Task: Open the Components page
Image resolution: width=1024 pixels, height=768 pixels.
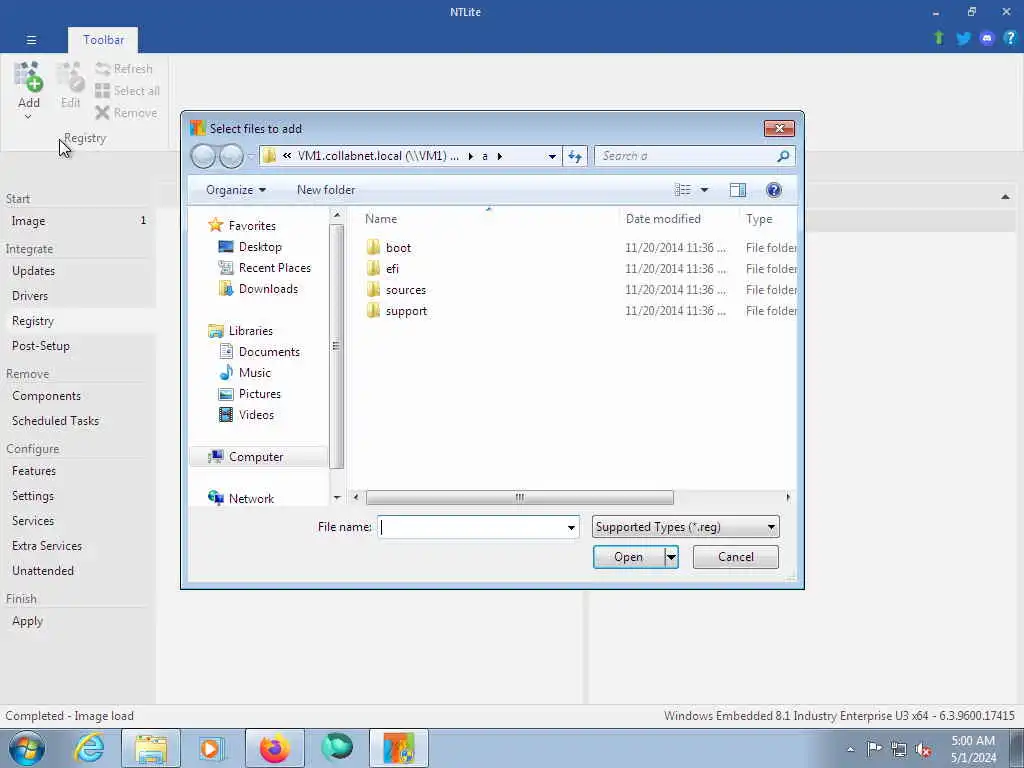Action: click(46, 396)
